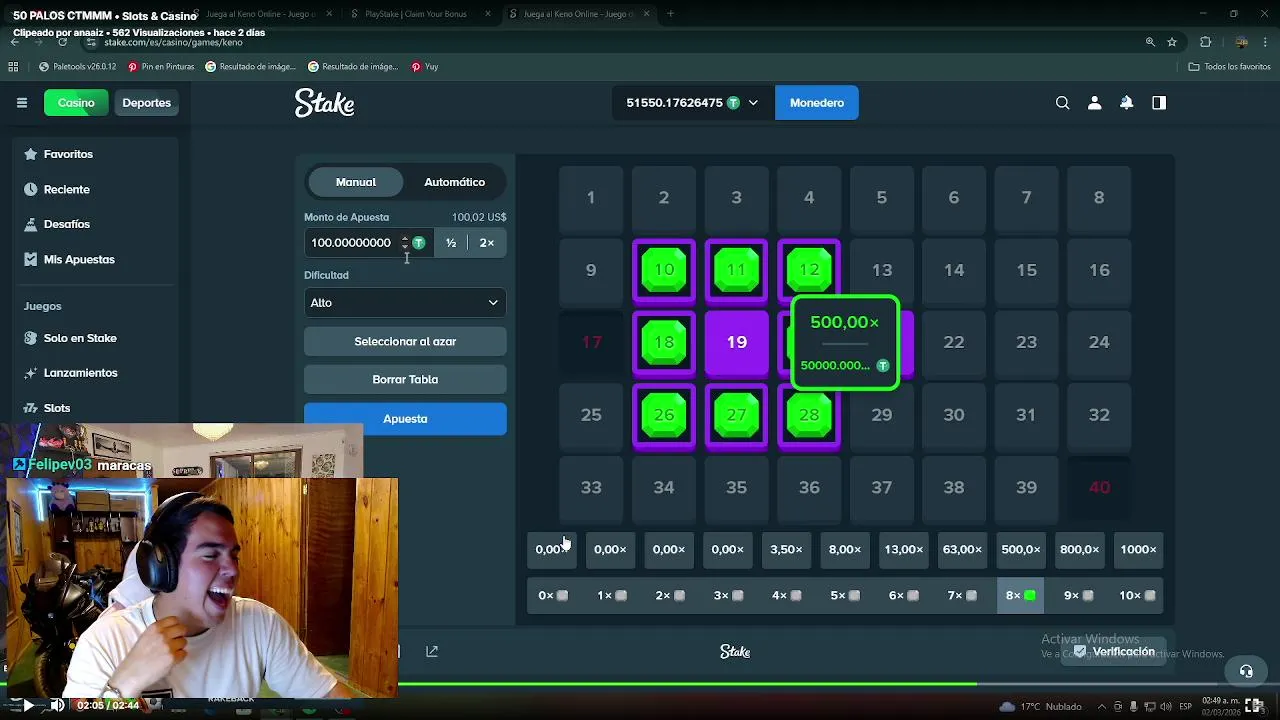Viewport: 1280px width, 720px height.
Task: Click the Desafíos icon in sidebar
Action: (30, 224)
